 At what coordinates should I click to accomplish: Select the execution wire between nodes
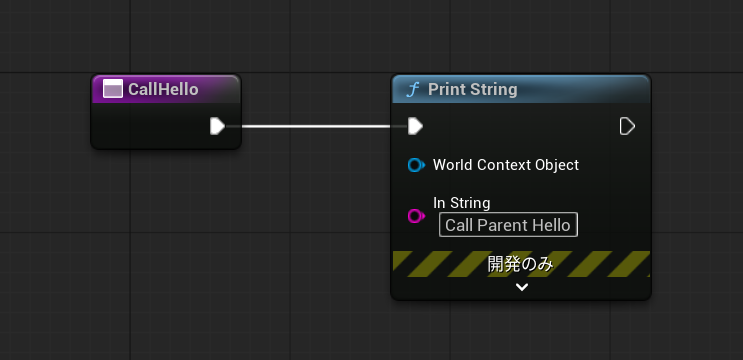pyautogui.click(x=317, y=126)
